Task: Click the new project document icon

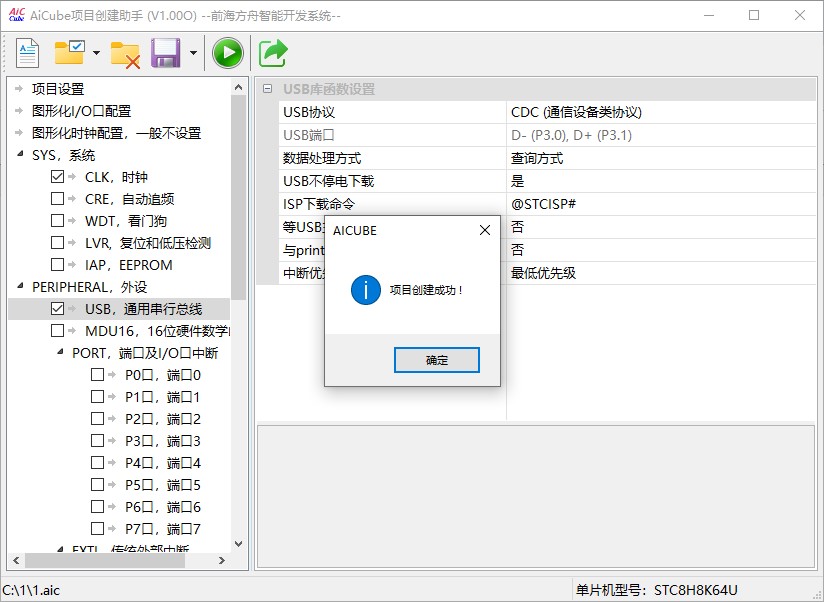Action: (x=27, y=53)
